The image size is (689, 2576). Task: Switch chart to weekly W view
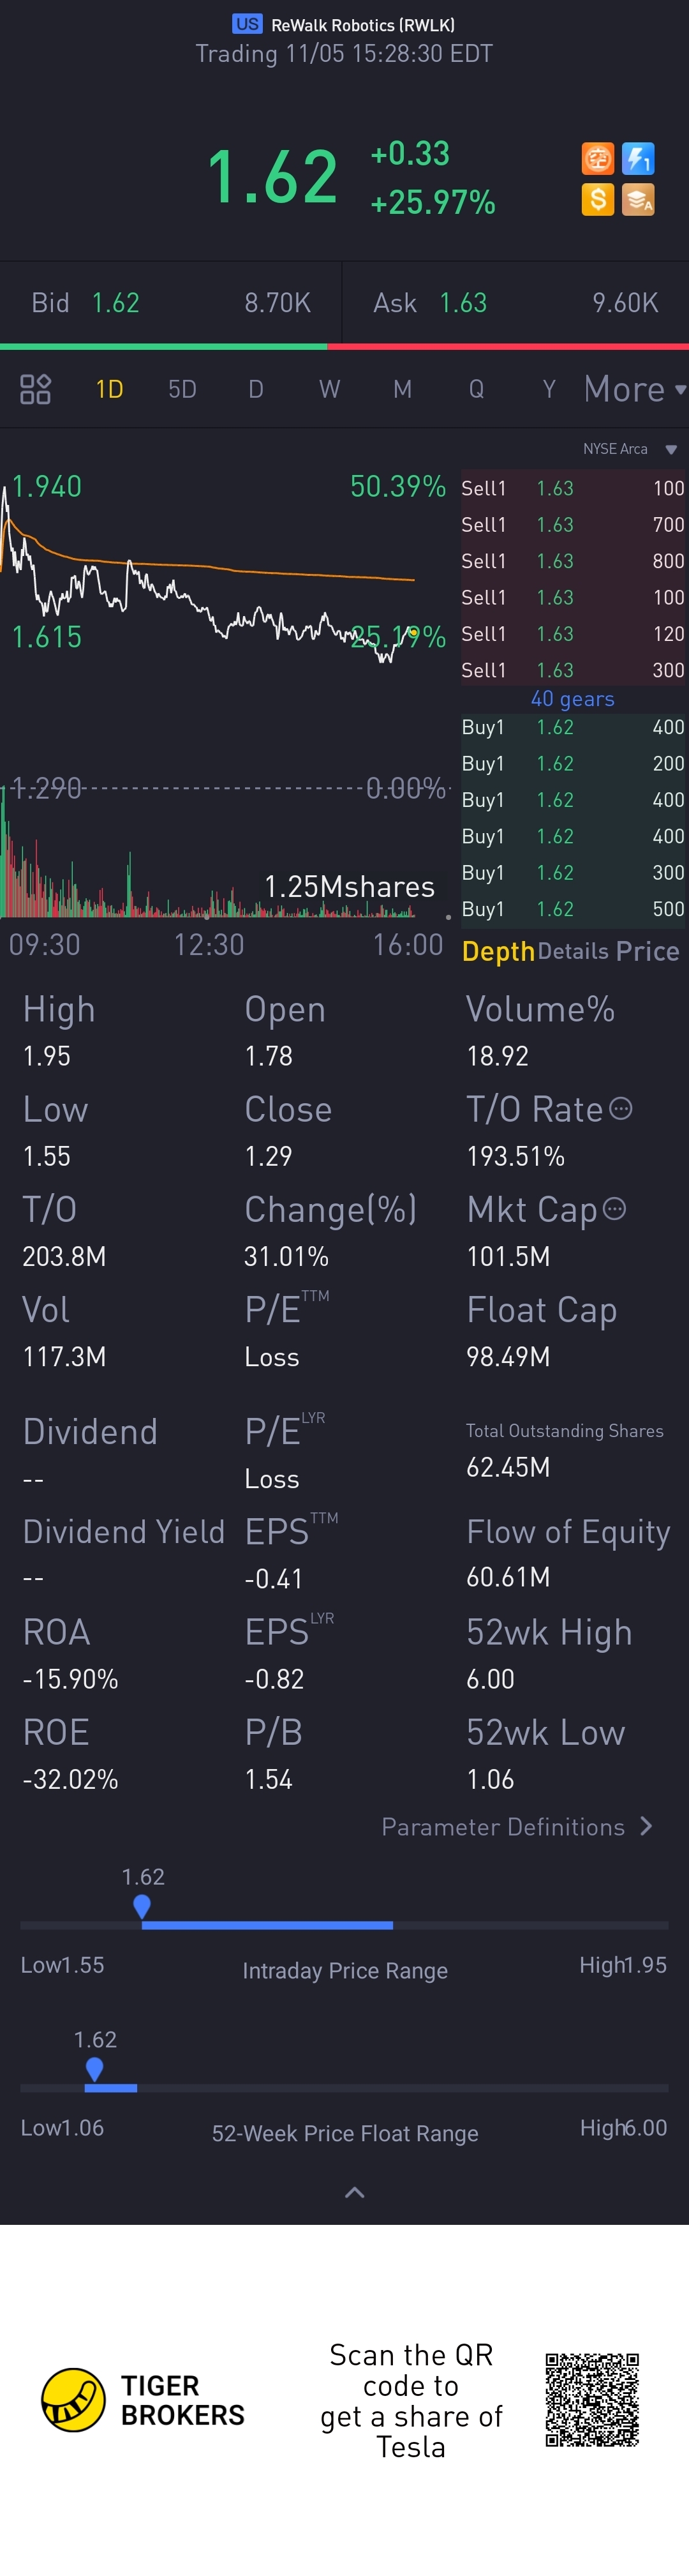[x=329, y=389]
